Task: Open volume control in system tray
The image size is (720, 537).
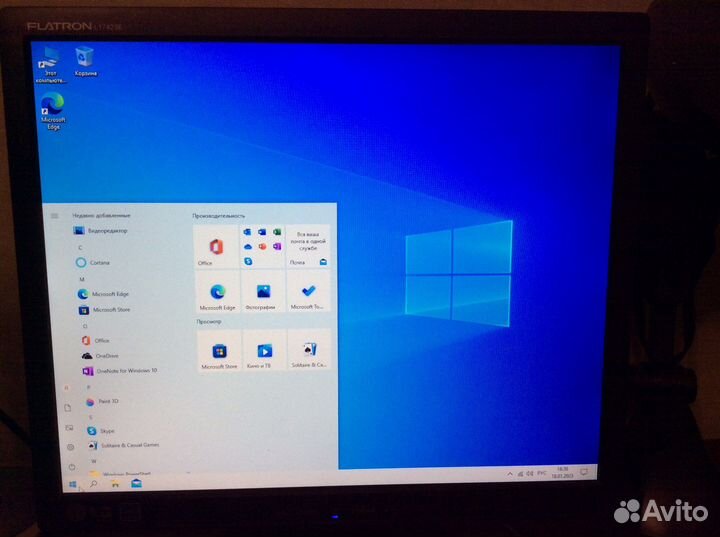Action: 529,473
